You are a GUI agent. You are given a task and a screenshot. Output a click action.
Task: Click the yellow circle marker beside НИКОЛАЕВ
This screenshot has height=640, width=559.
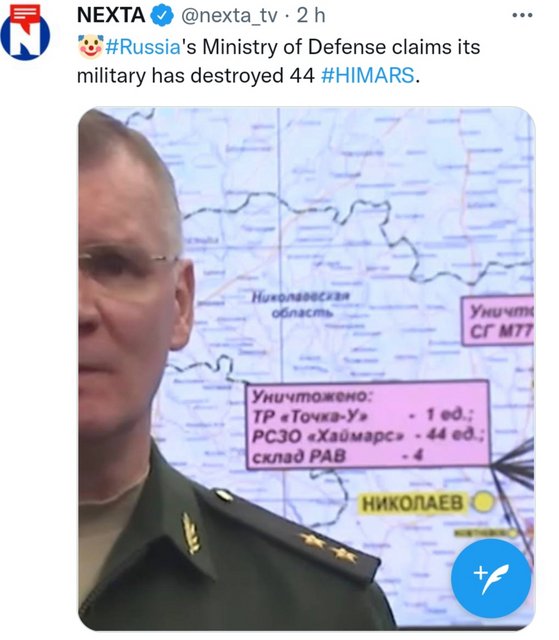click(x=483, y=502)
